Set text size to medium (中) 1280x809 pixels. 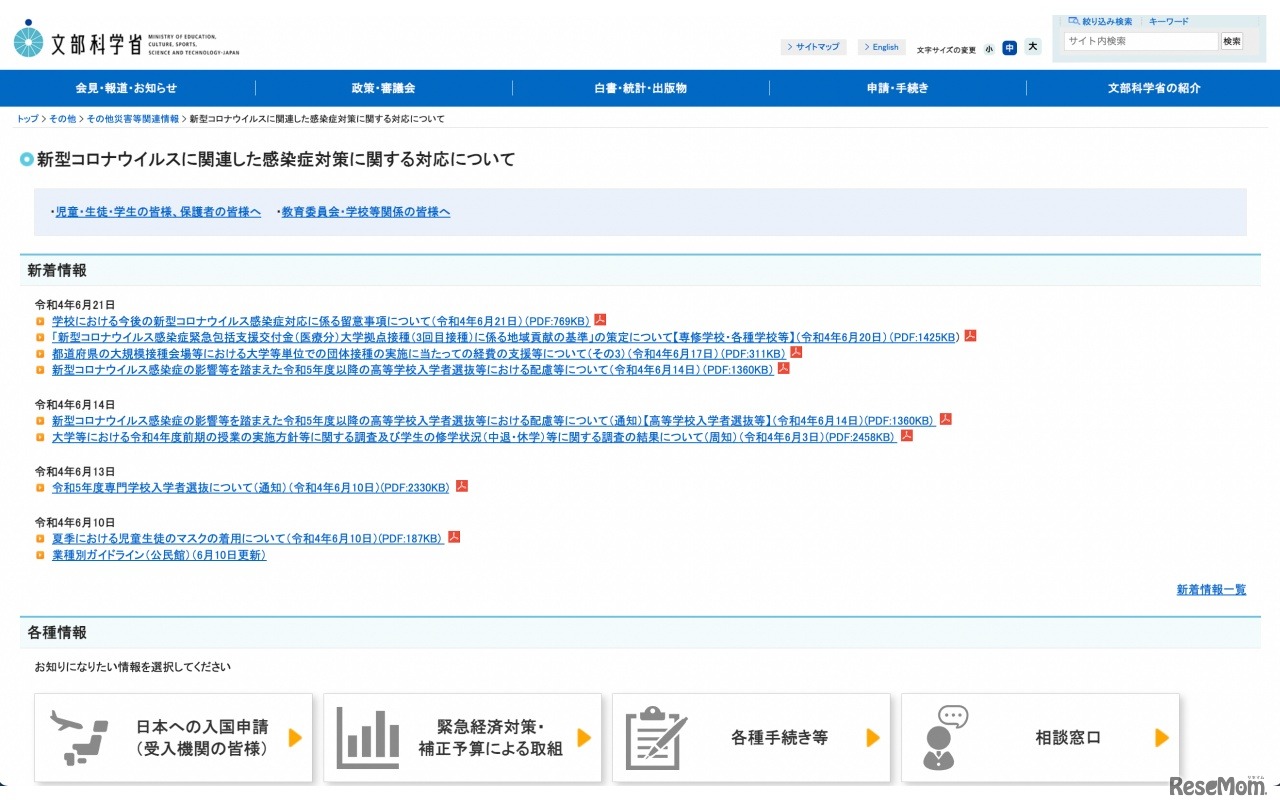[1010, 48]
